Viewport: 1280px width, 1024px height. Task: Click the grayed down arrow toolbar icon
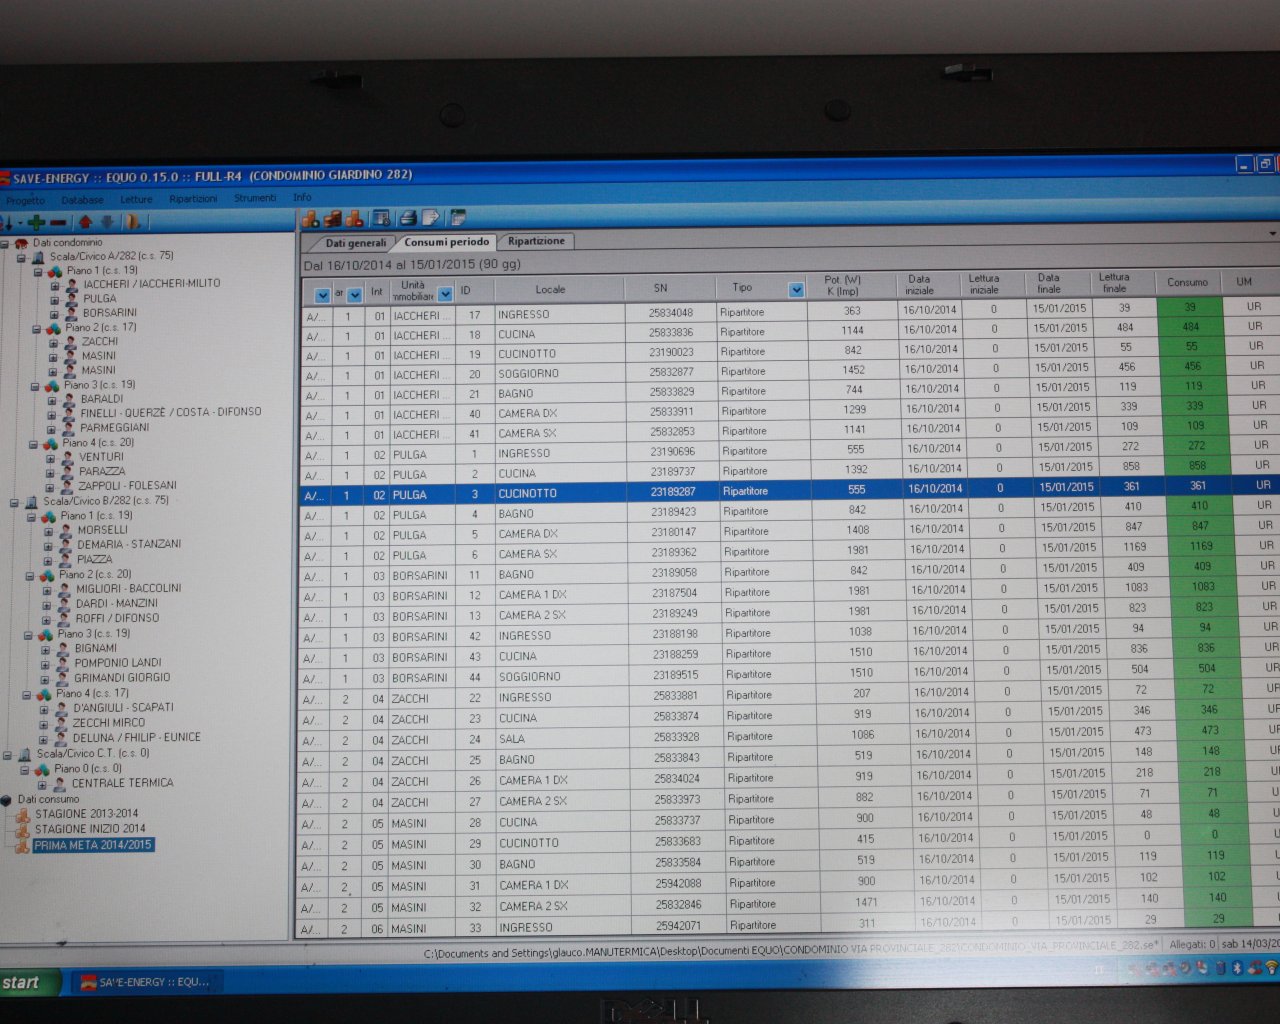tap(107, 222)
